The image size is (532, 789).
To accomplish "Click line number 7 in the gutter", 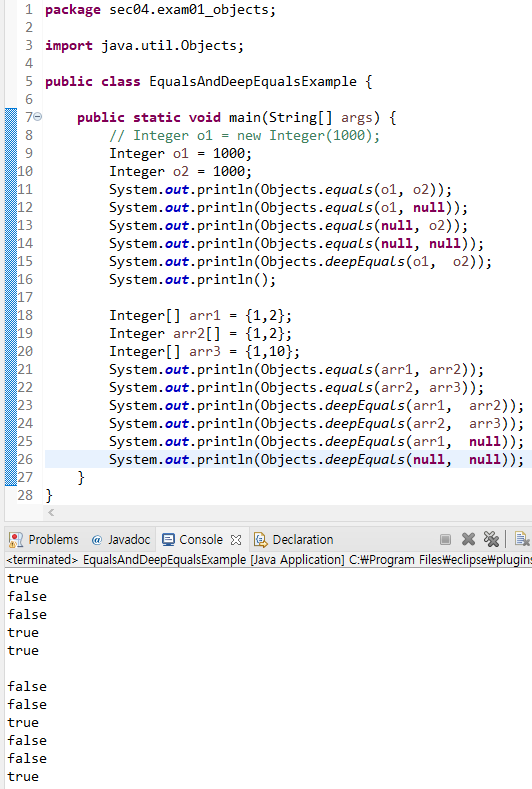I will tap(29, 117).
